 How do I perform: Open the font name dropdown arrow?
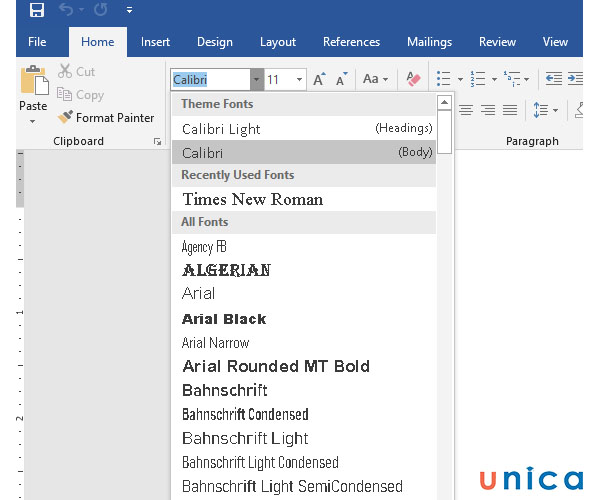pyautogui.click(x=256, y=80)
